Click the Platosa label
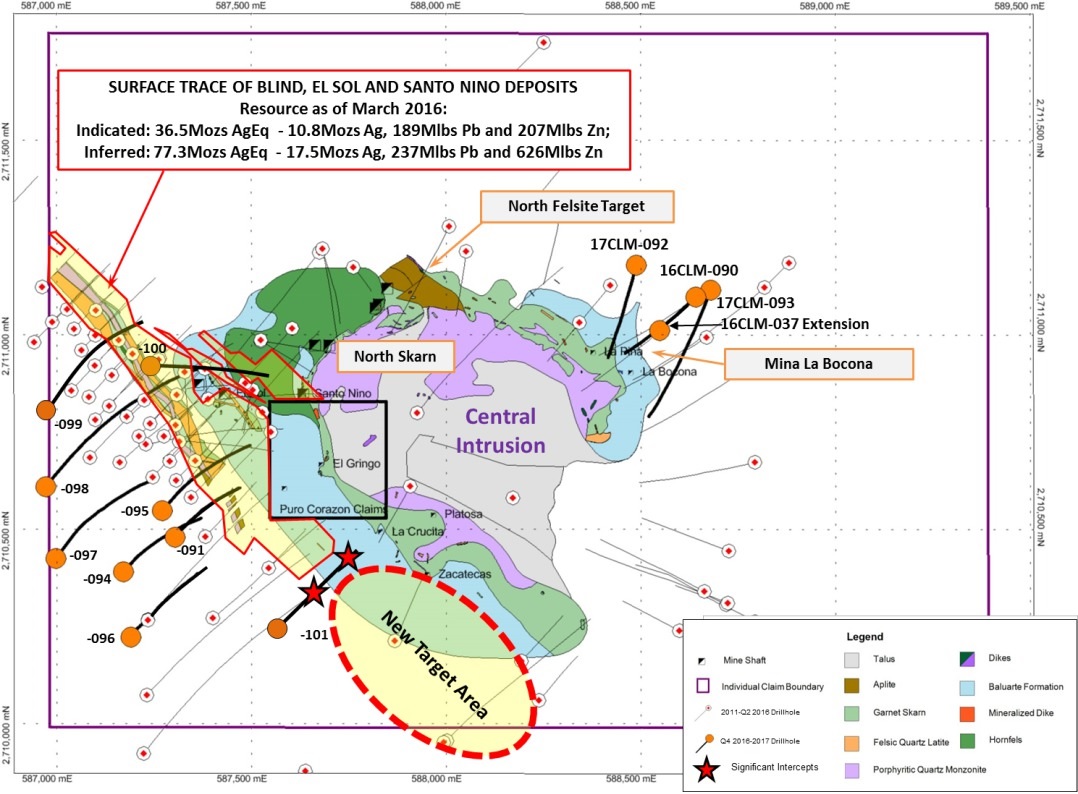The image size is (1078, 794). [463, 514]
